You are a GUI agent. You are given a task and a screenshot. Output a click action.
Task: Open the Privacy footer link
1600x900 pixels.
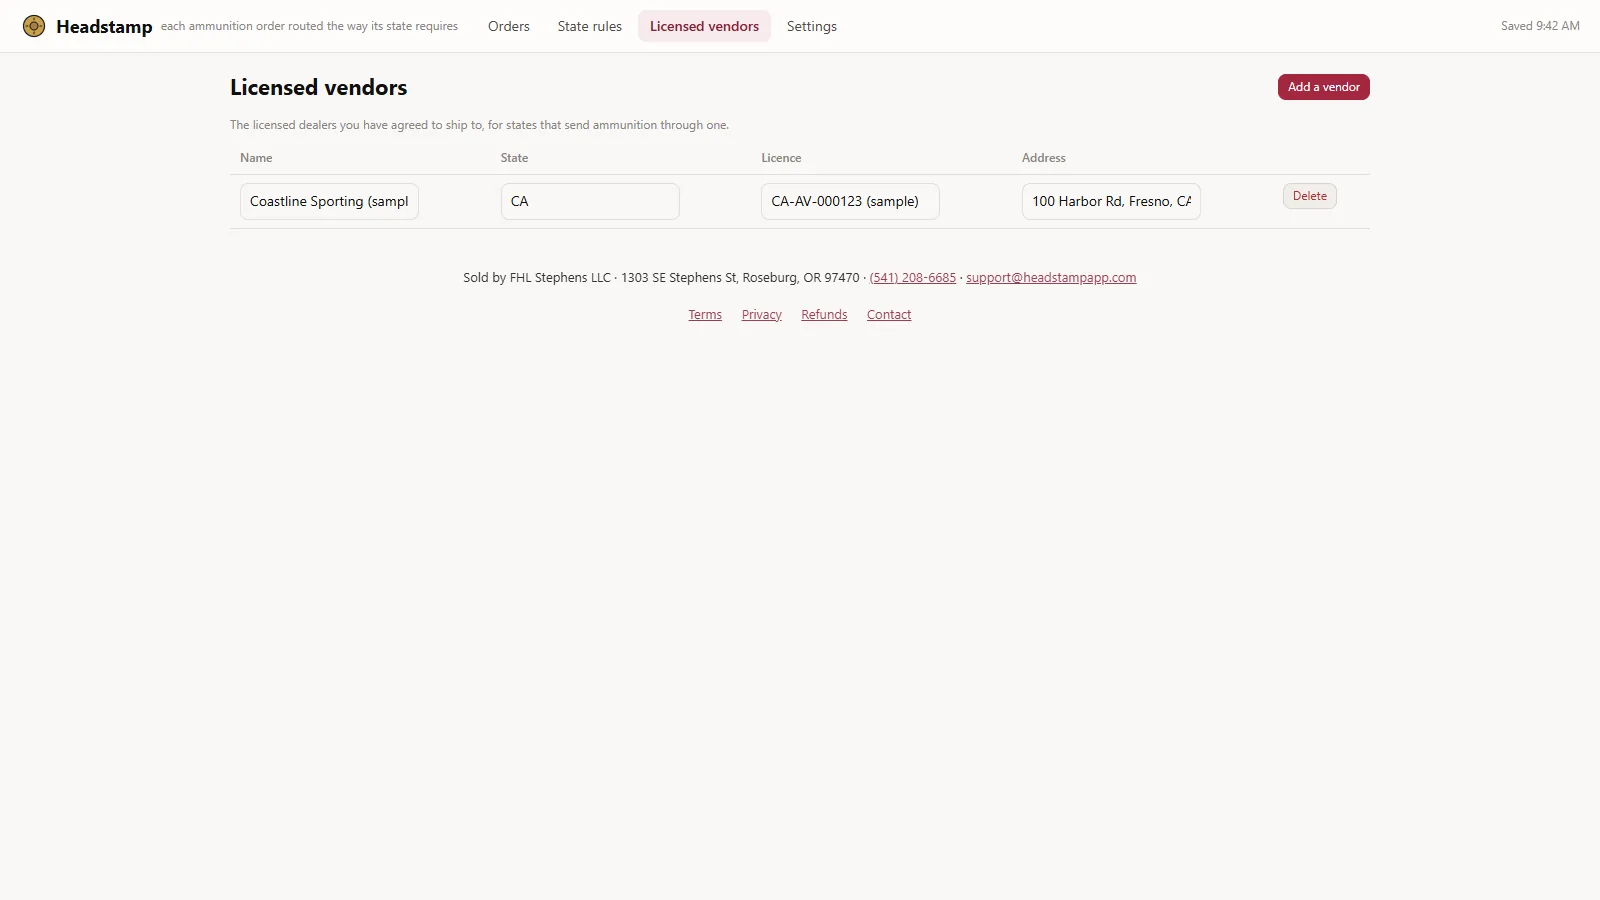[x=762, y=315]
